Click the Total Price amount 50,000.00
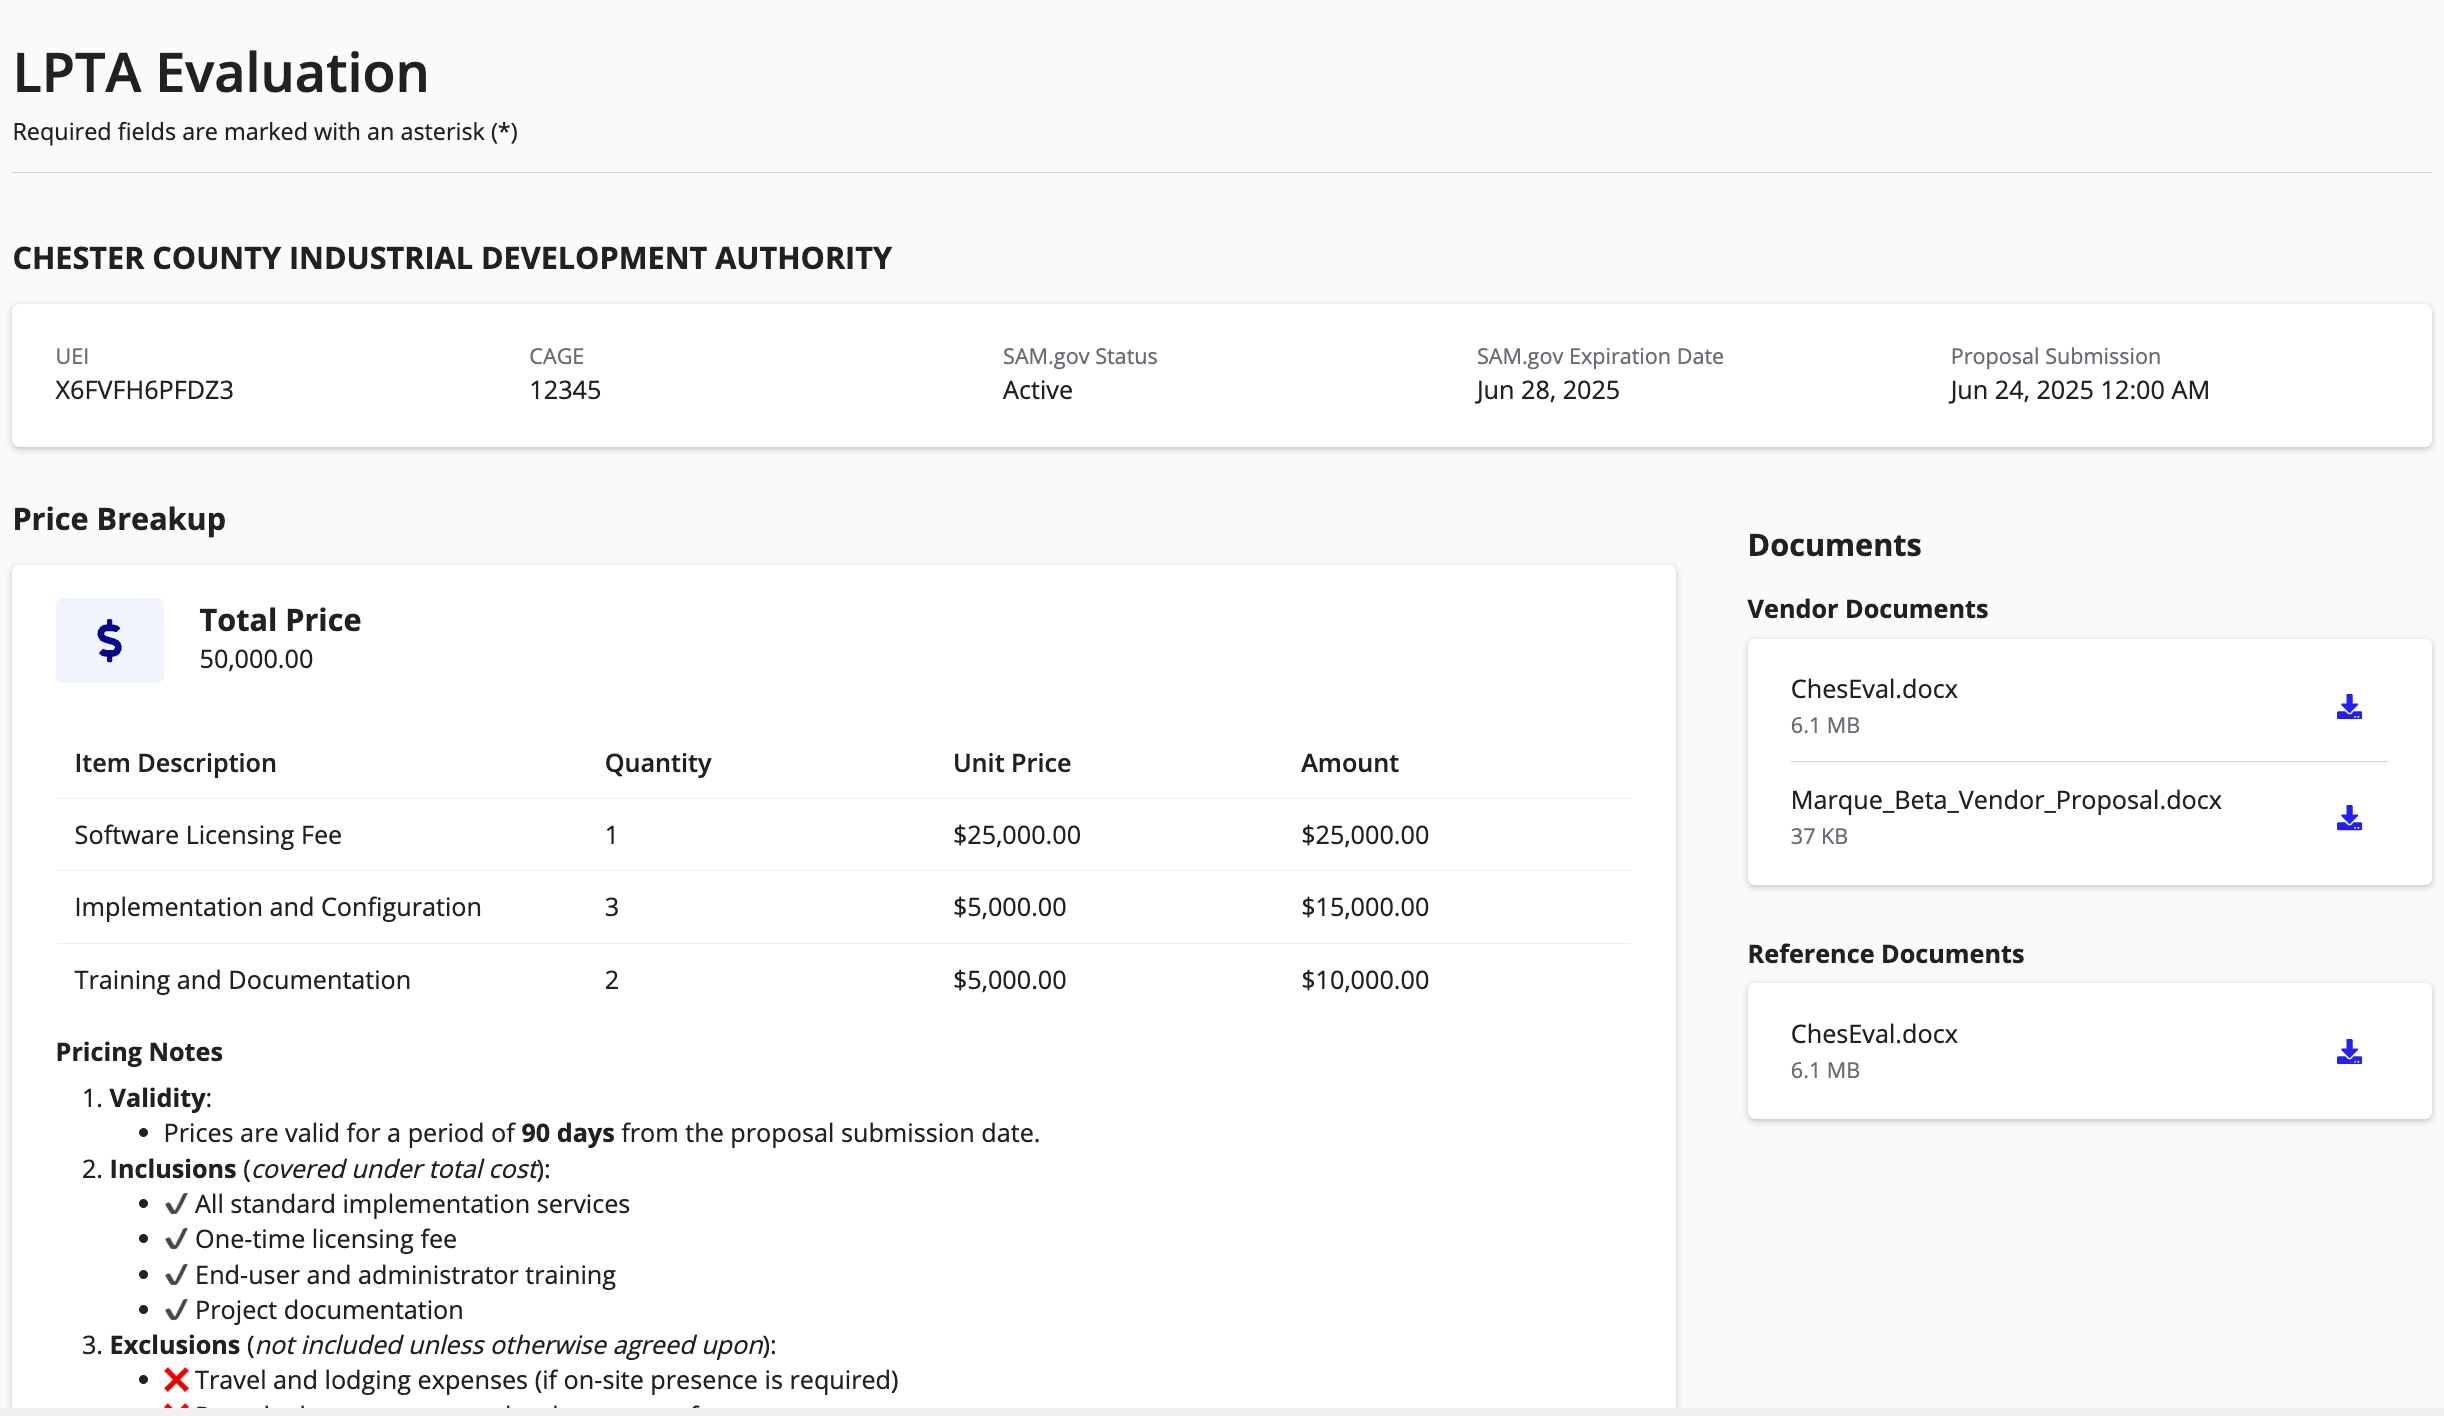Screen dimensions: 2444x1416 pos(256,659)
